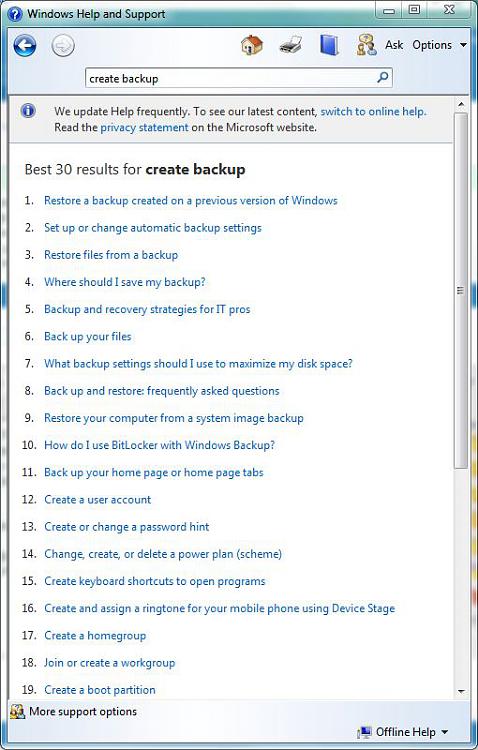Open the Help and Support home icon
478x750 pixels.
[x=252, y=45]
